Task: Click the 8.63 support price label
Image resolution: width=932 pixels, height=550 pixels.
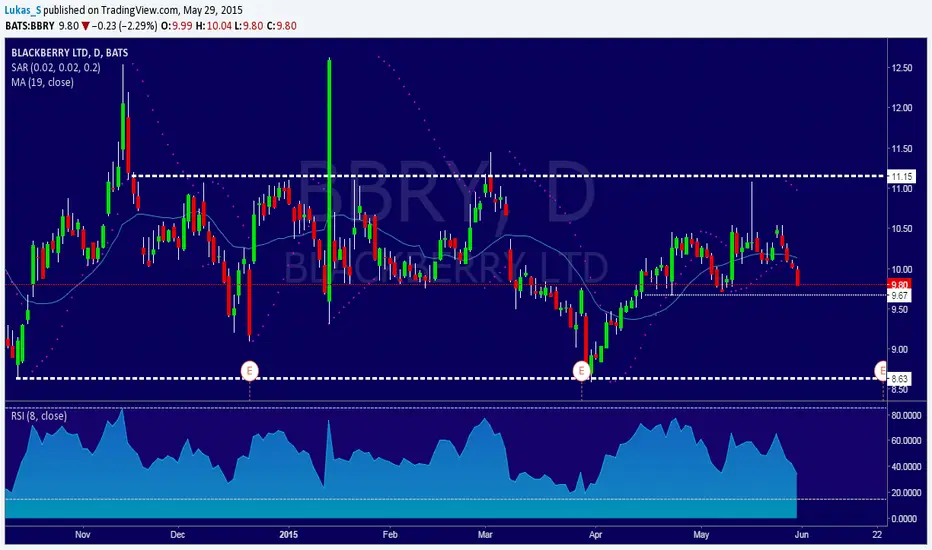Action: (899, 379)
